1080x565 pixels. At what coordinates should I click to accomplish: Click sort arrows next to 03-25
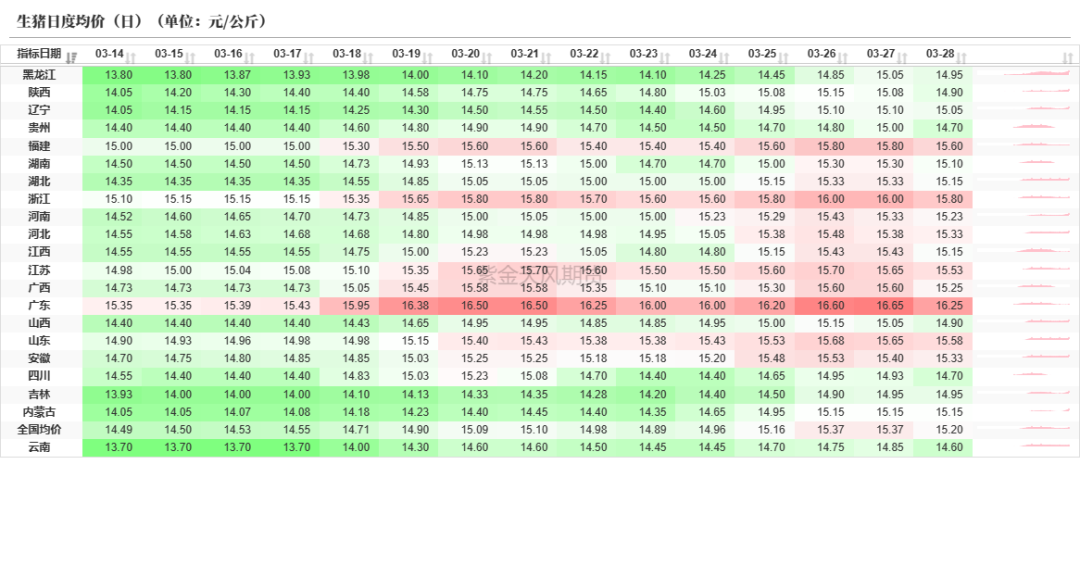[783, 58]
